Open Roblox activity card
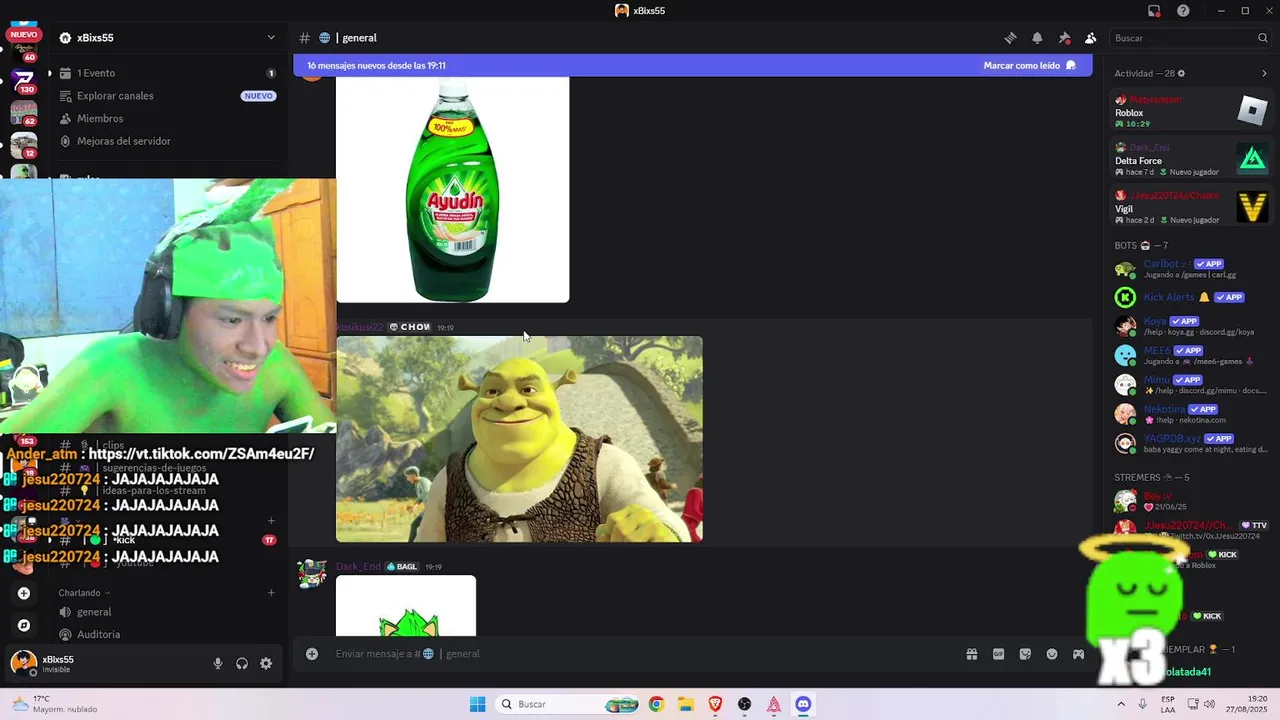 click(x=1191, y=111)
